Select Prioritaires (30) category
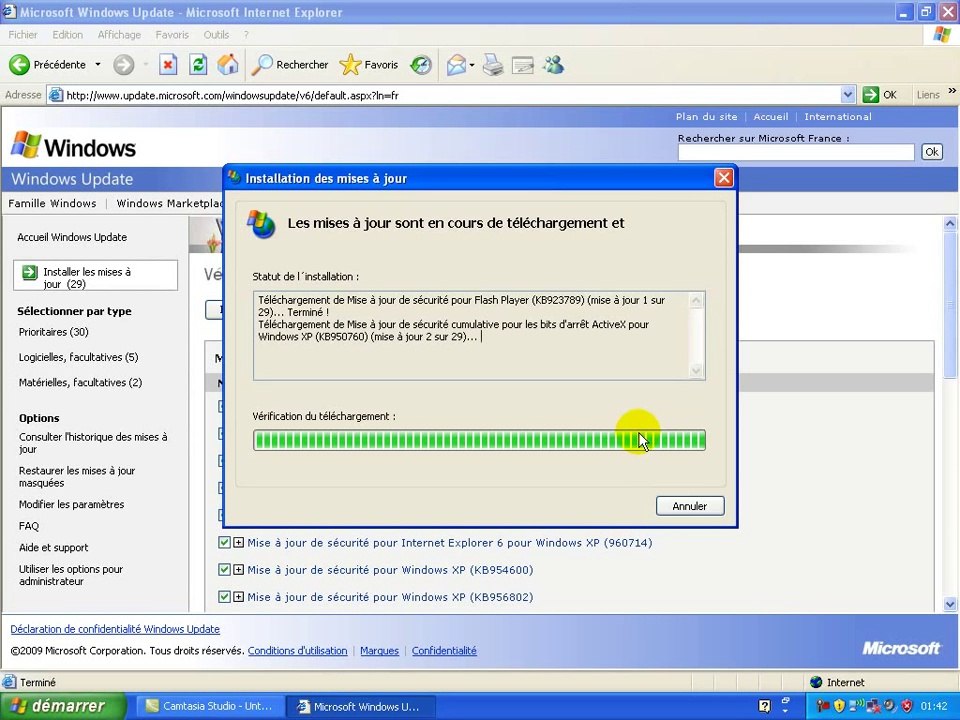This screenshot has height=720, width=960. click(x=53, y=332)
